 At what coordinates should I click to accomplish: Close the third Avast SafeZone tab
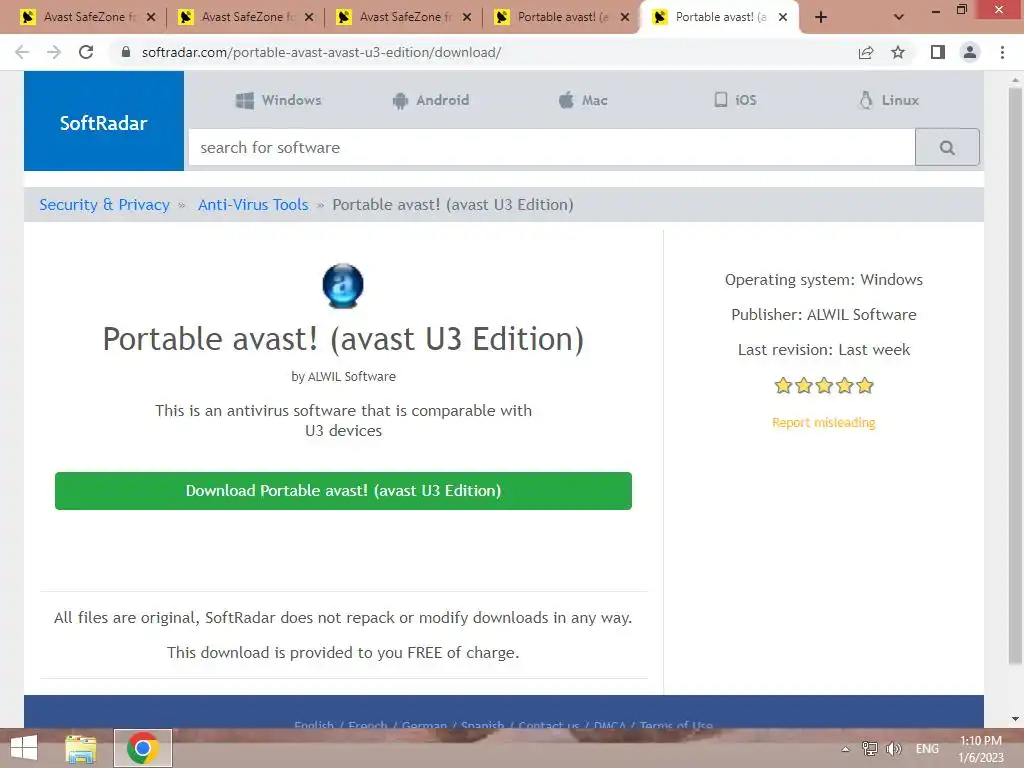pyautogui.click(x=467, y=17)
